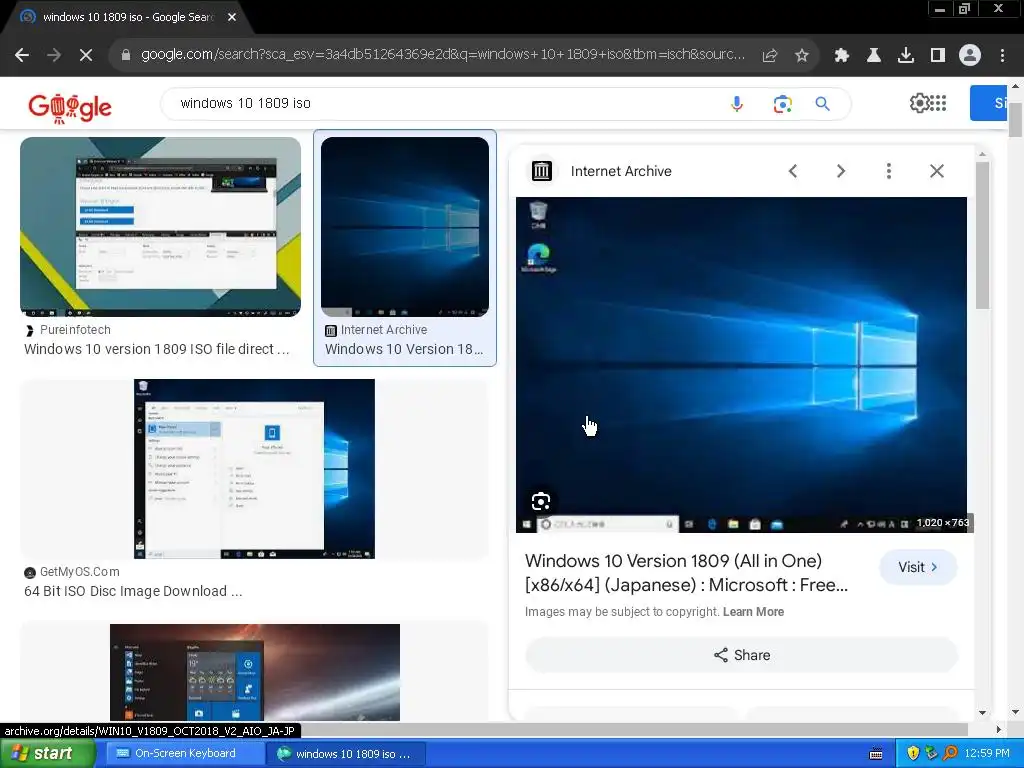Click the security shield tray icon

coord(913,754)
